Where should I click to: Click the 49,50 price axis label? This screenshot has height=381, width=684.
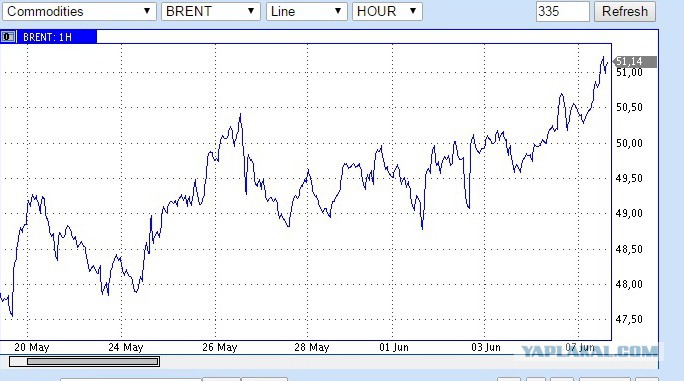click(x=629, y=178)
